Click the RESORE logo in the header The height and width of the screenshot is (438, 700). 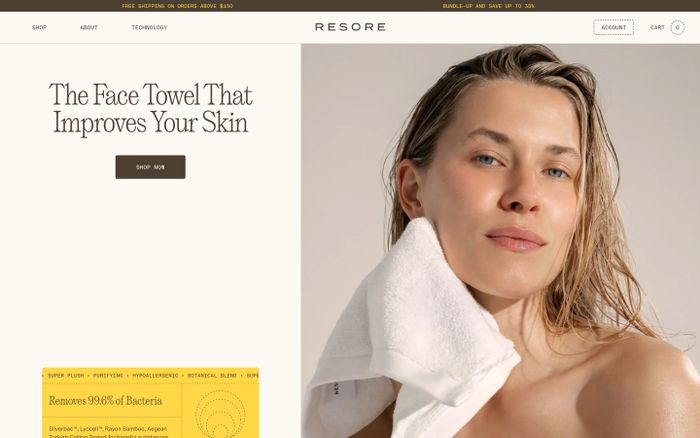pos(350,27)
